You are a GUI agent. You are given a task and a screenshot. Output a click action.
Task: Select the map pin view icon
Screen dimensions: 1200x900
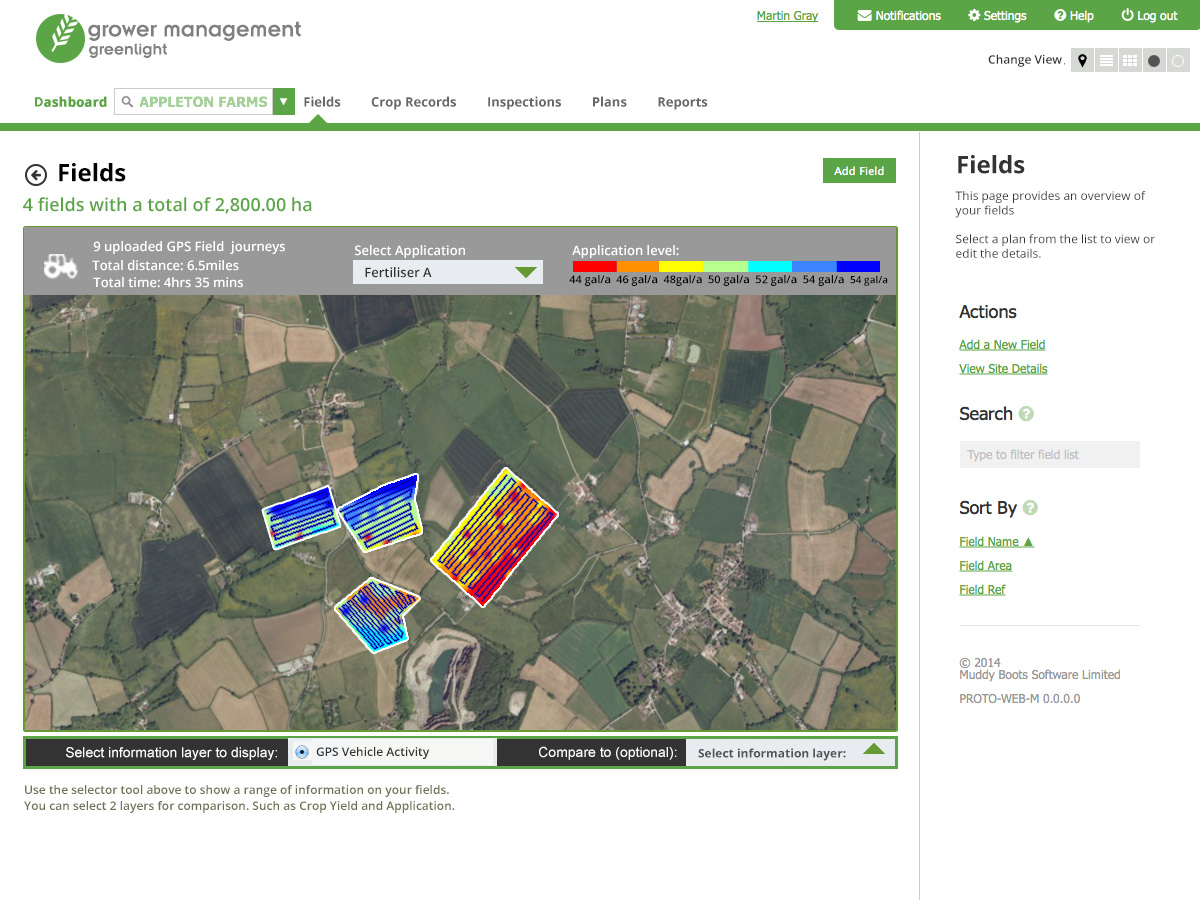pos(1082,60)
